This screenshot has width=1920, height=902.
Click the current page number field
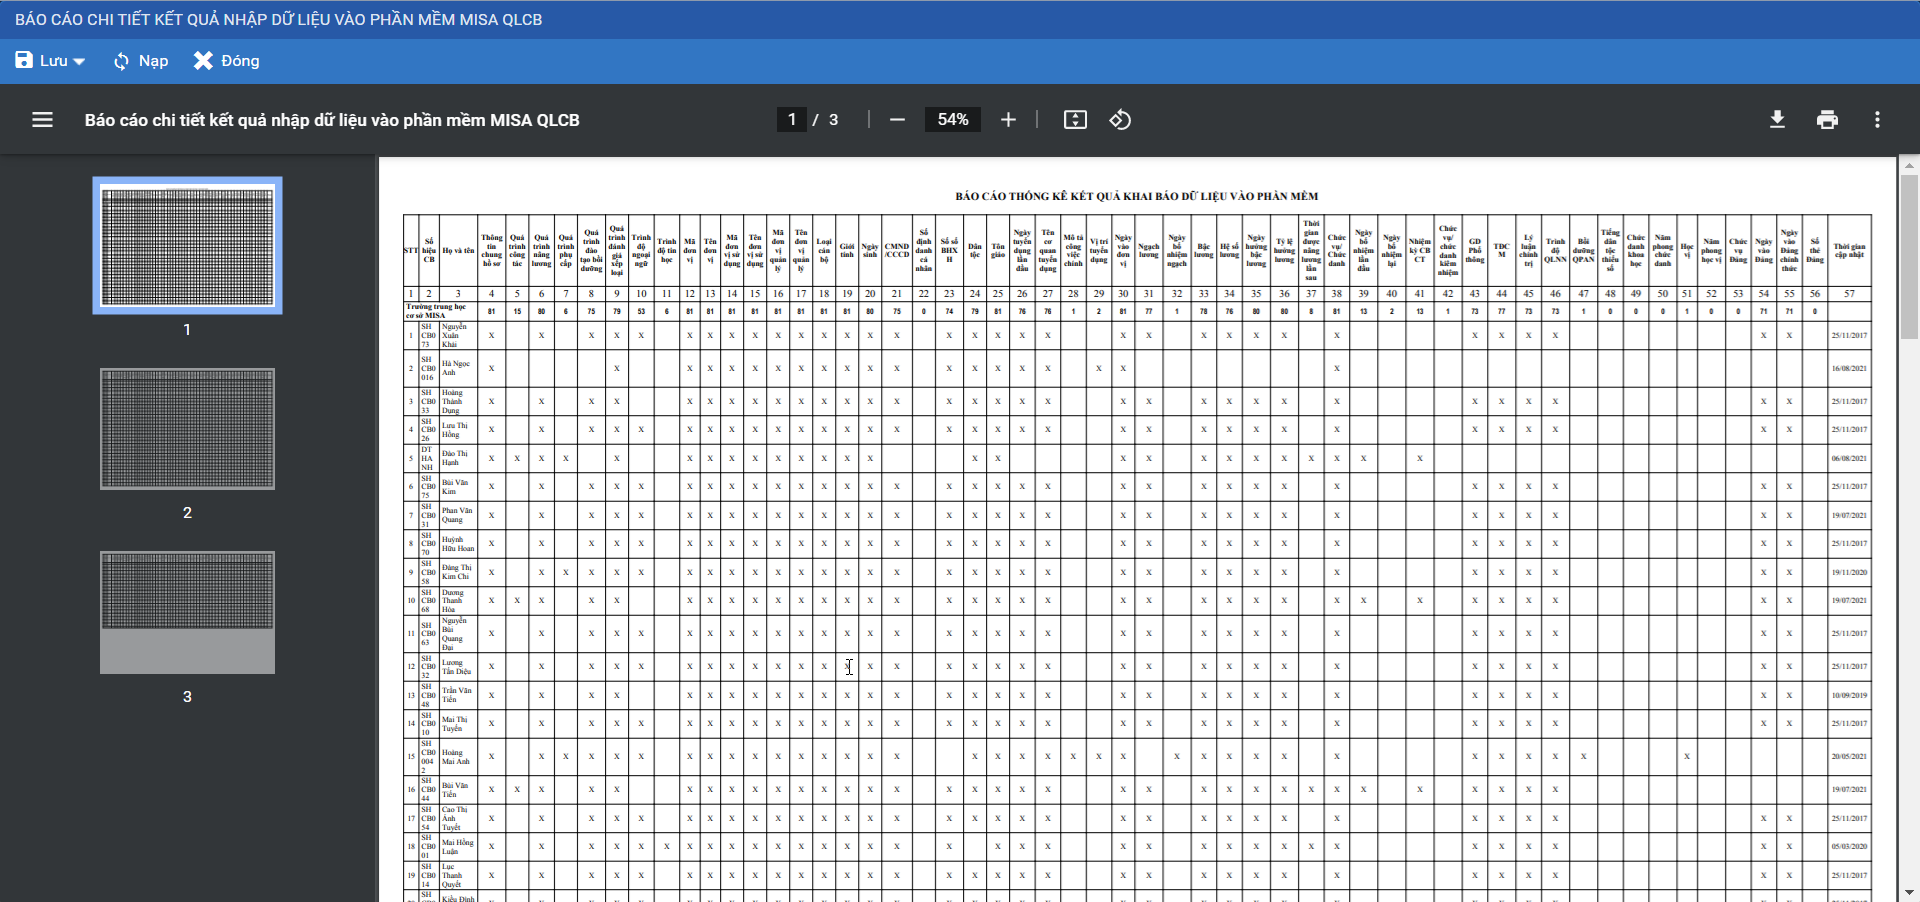[792, 120]
